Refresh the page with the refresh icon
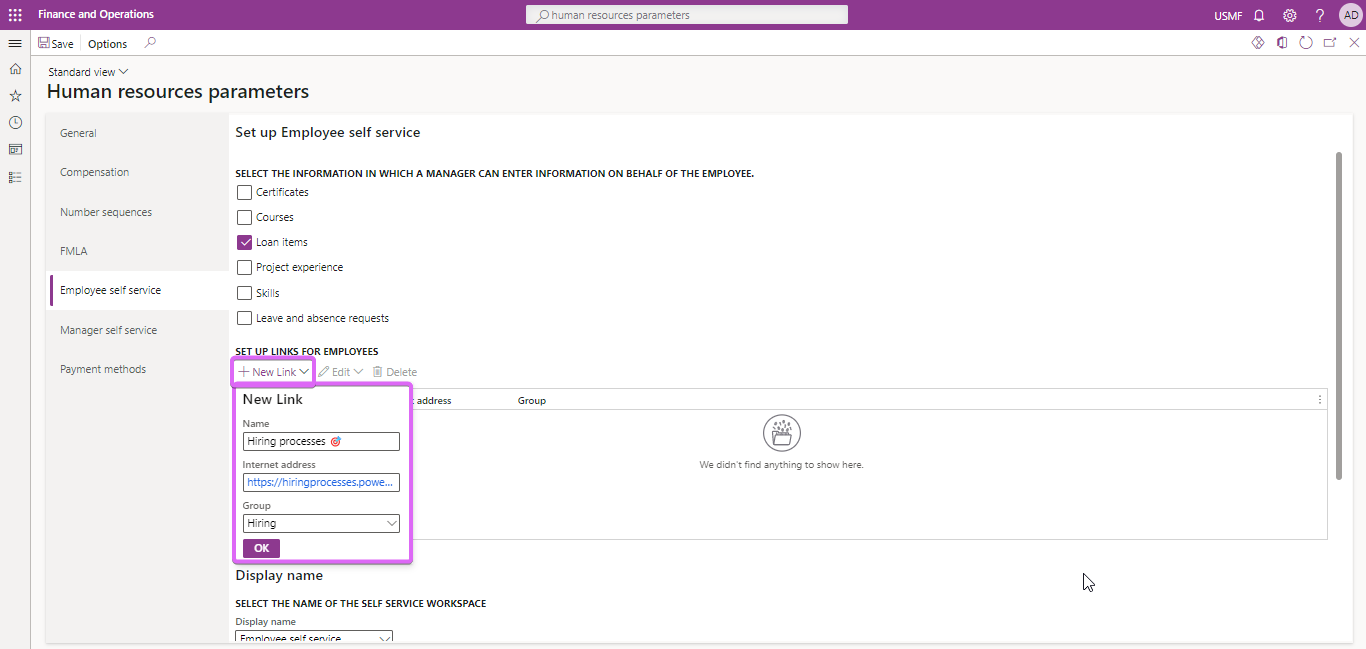The height and width of the screenshot is (649, 1366). [x=1306, y=43]
